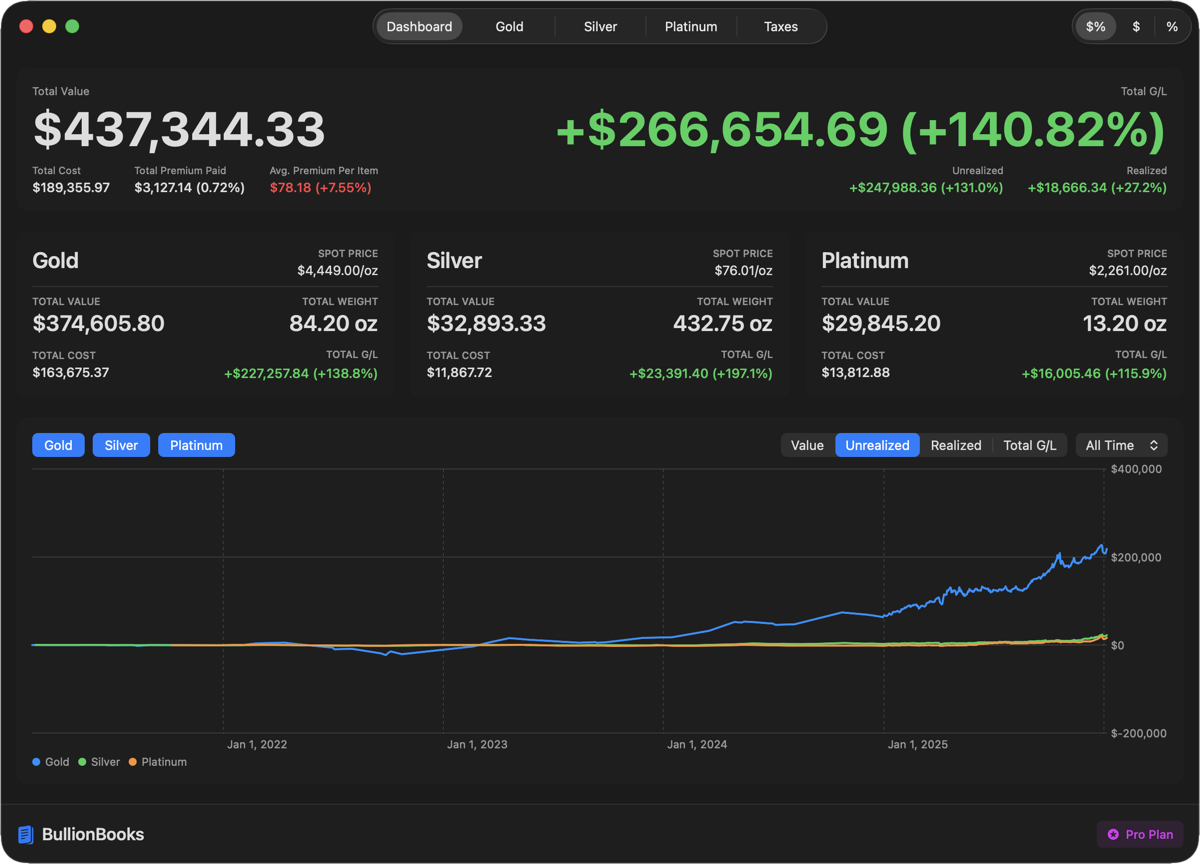Click the Pro Plan button
Viewport: 1200px width, 864px height.
pyautogui.click(x=1140, y=834)
